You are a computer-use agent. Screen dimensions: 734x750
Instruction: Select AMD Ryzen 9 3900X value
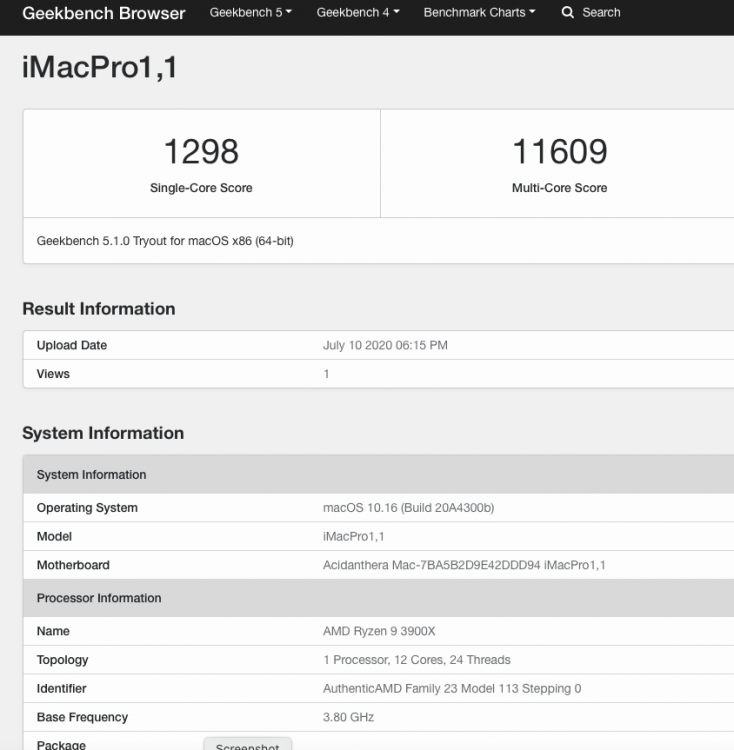point(379,631)
